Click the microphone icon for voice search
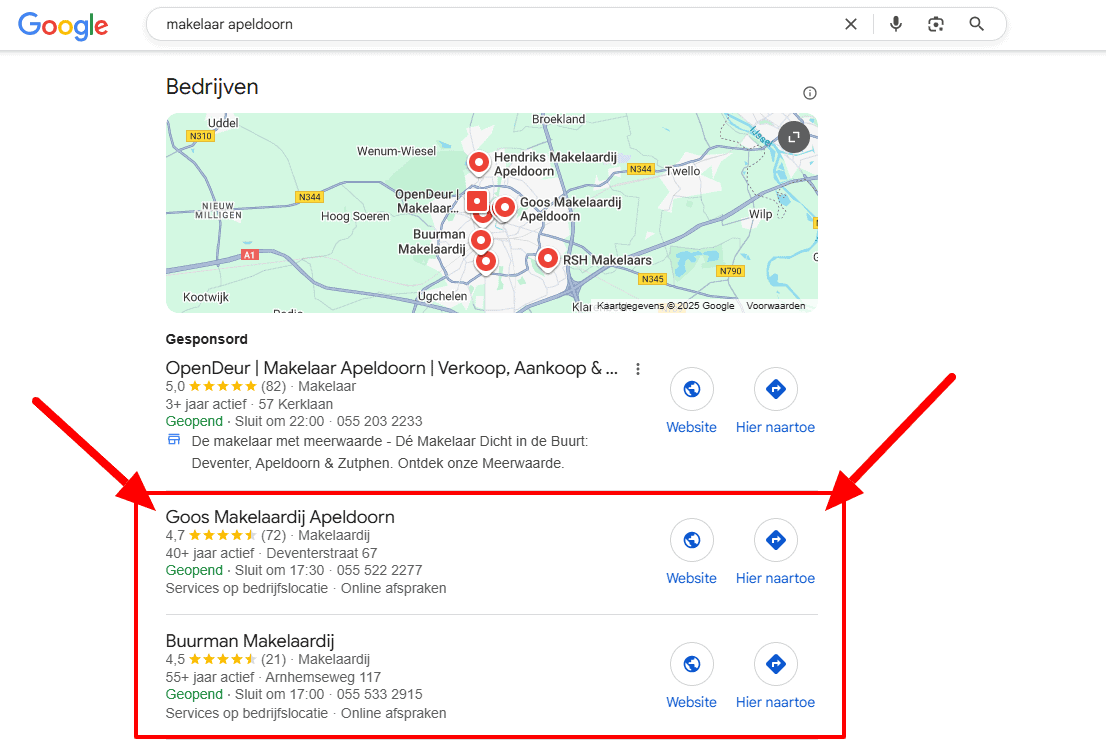Image resolution: width=1106 pixels, height=744 pixels. click(895, 23)
